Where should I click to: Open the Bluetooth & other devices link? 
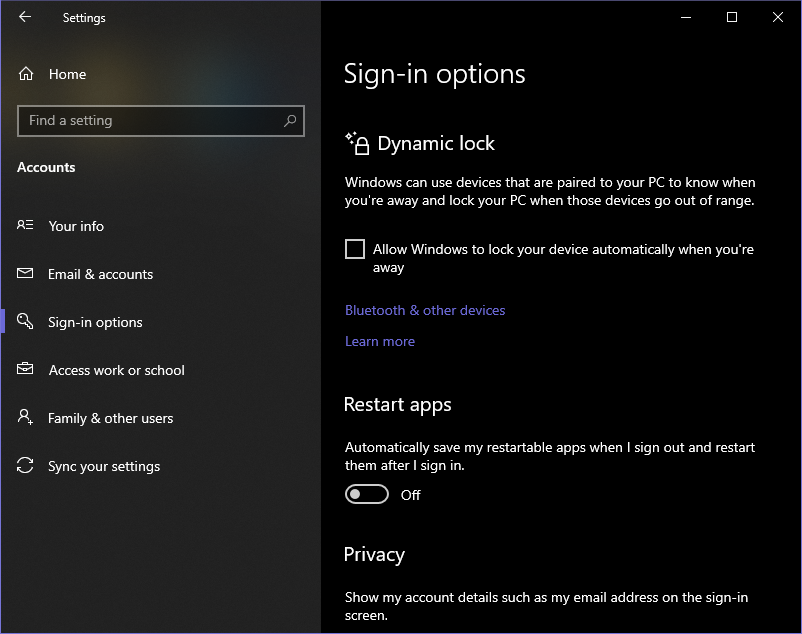[425, 310]
